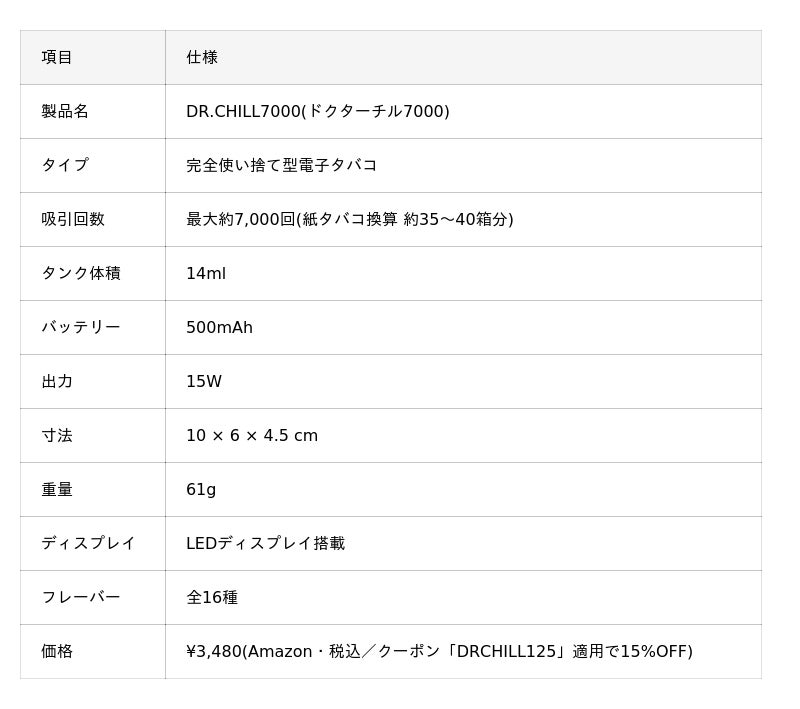
Task: Click the DR.CHILL7000(ドクターチル7000) product name text
Action: point(317,111)
